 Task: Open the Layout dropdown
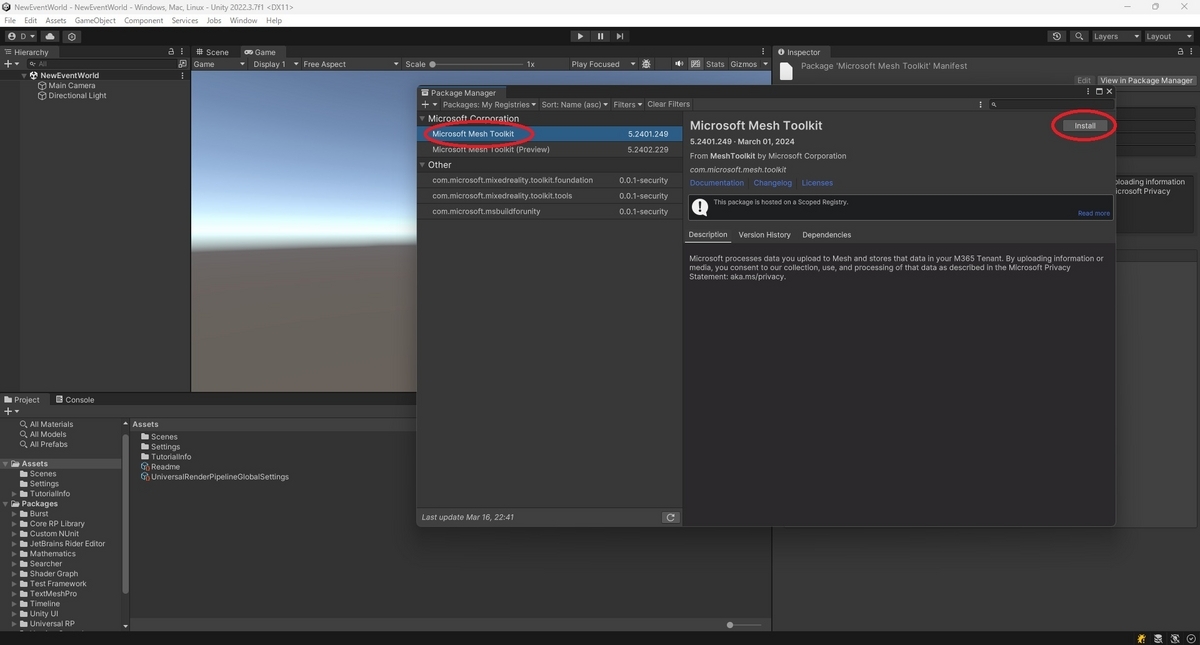click(x=1168, y=36)
